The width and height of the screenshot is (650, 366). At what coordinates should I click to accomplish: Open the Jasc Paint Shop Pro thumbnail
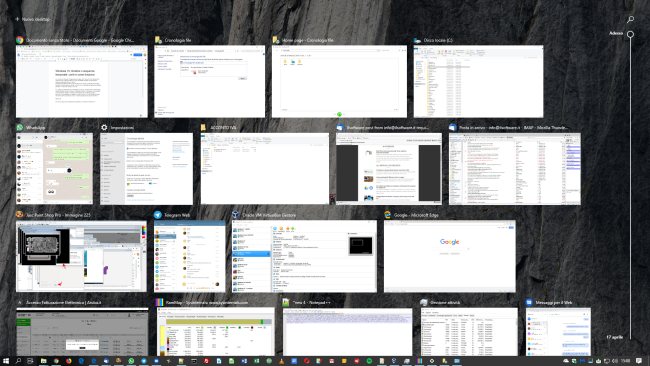pos(81,256)
